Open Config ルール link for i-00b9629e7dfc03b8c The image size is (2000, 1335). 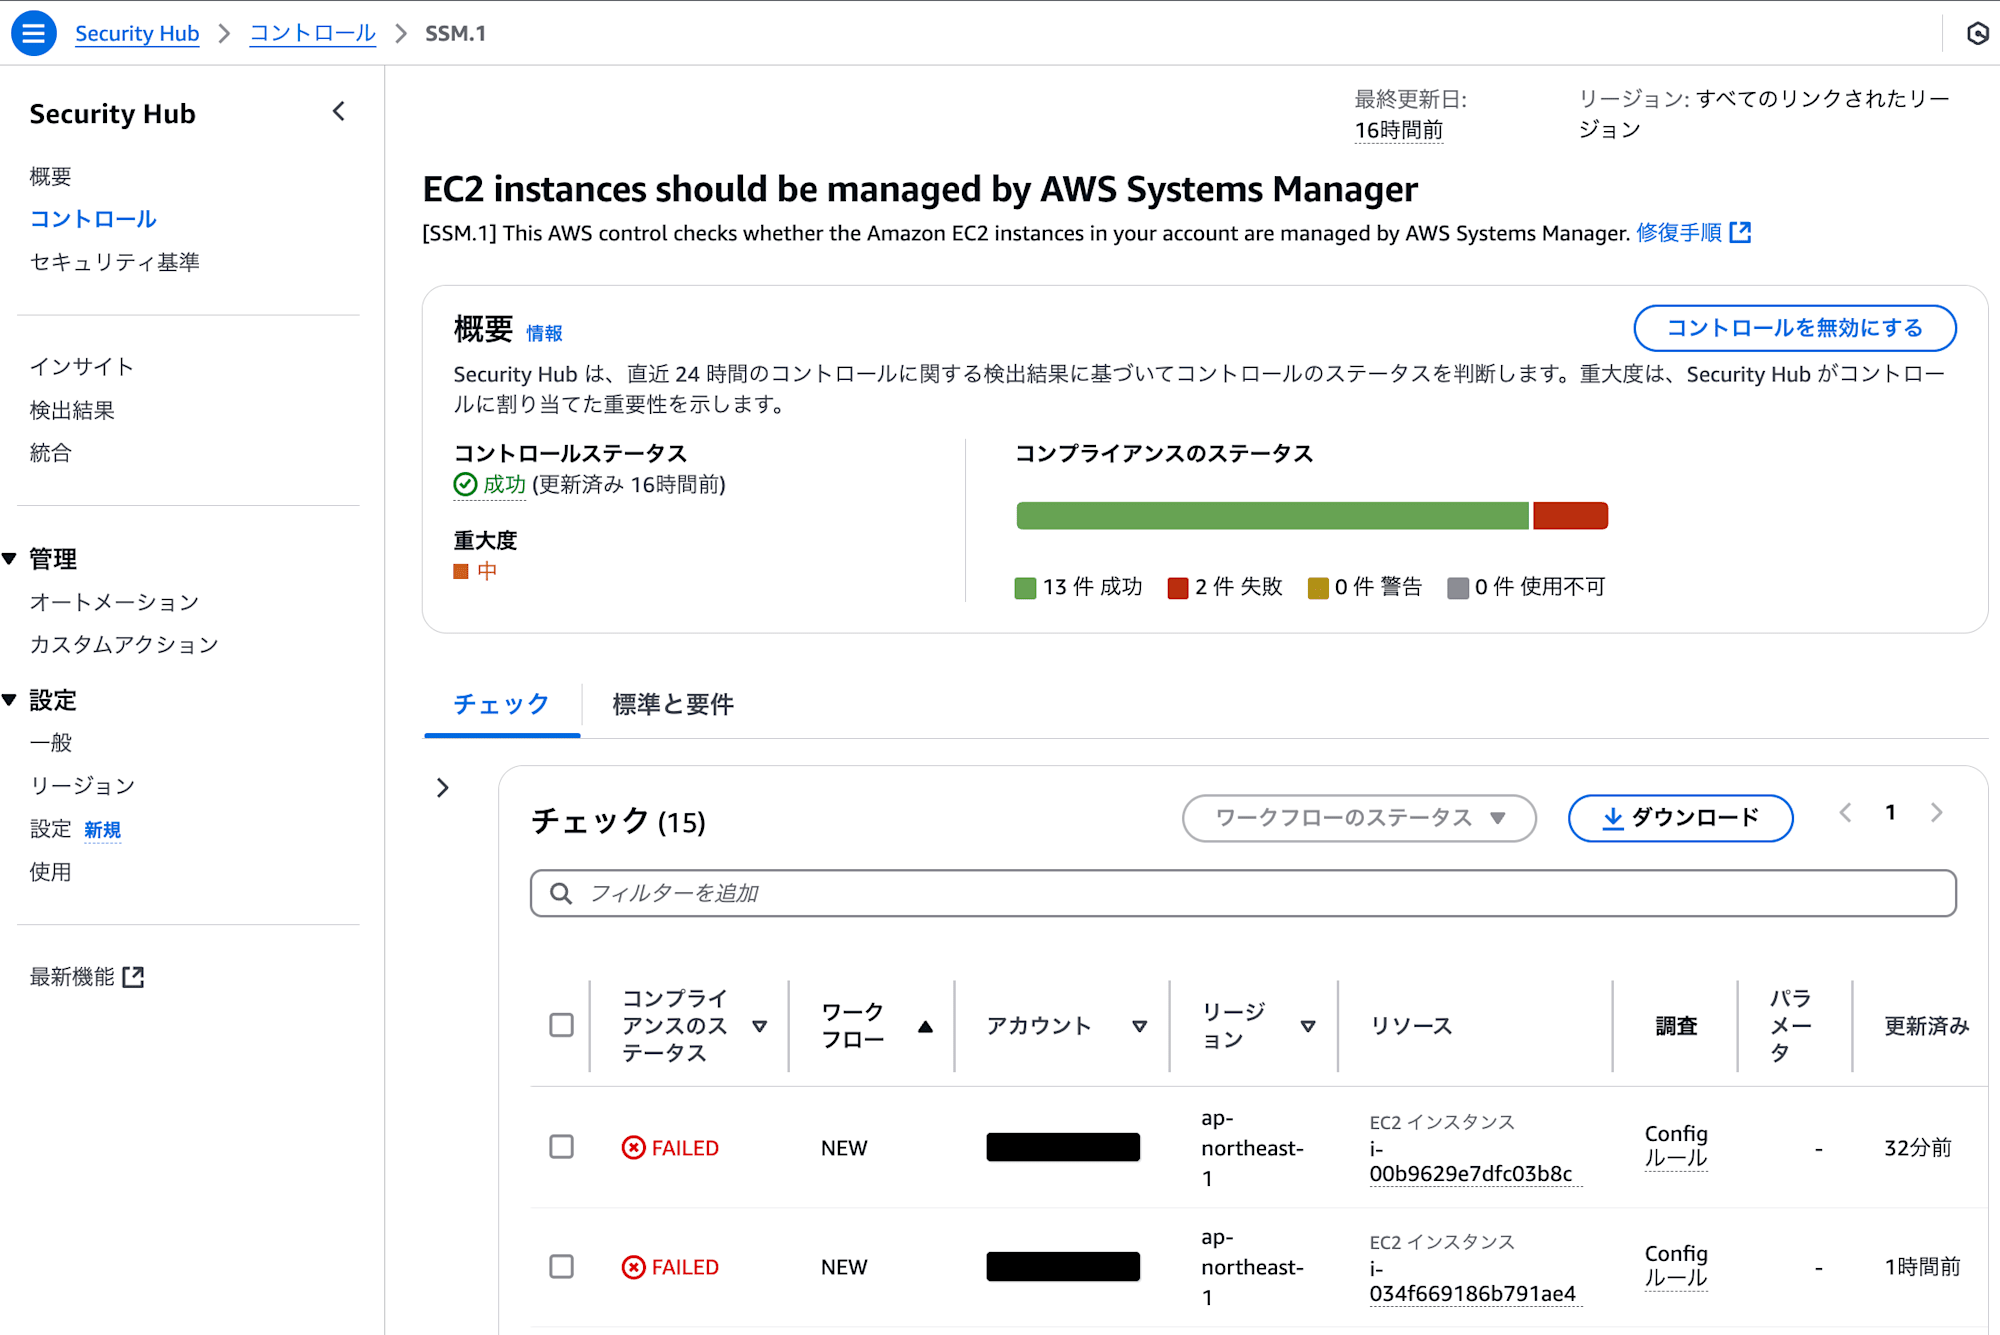pyautogui.click(x=1677, y=1146)
